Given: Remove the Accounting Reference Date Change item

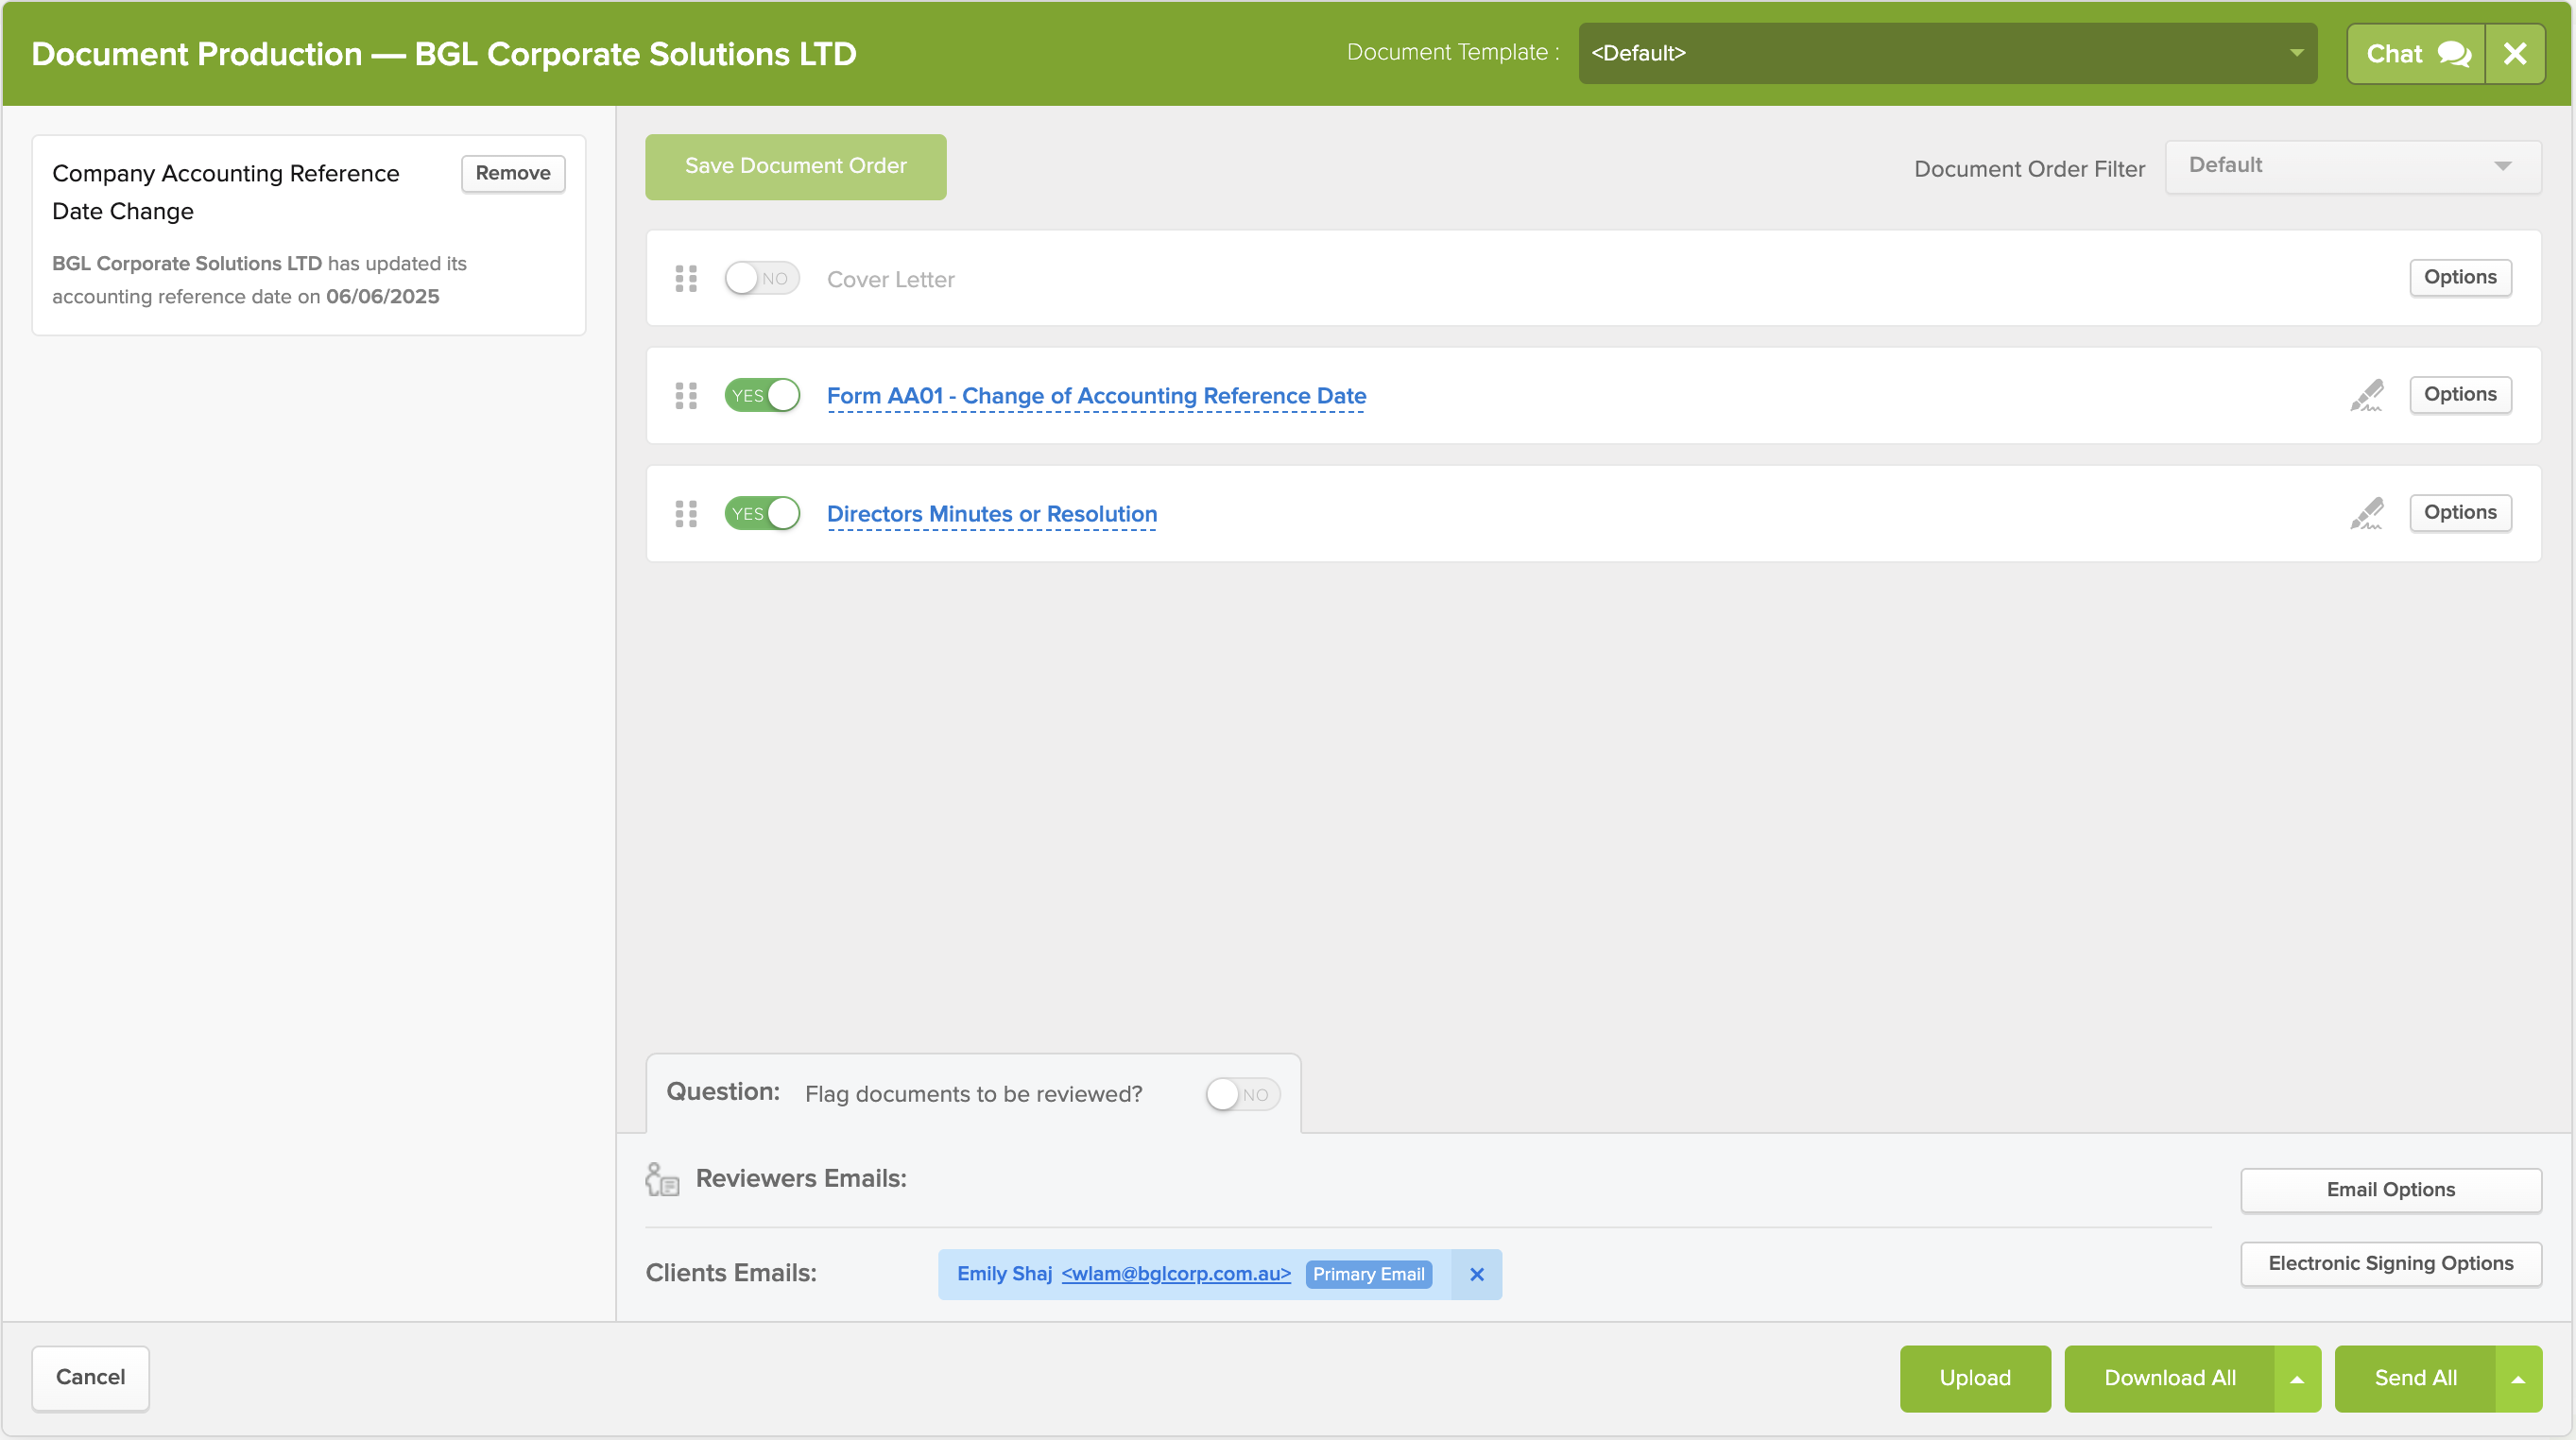Looking at the screenshot, I should coord(513,173).
